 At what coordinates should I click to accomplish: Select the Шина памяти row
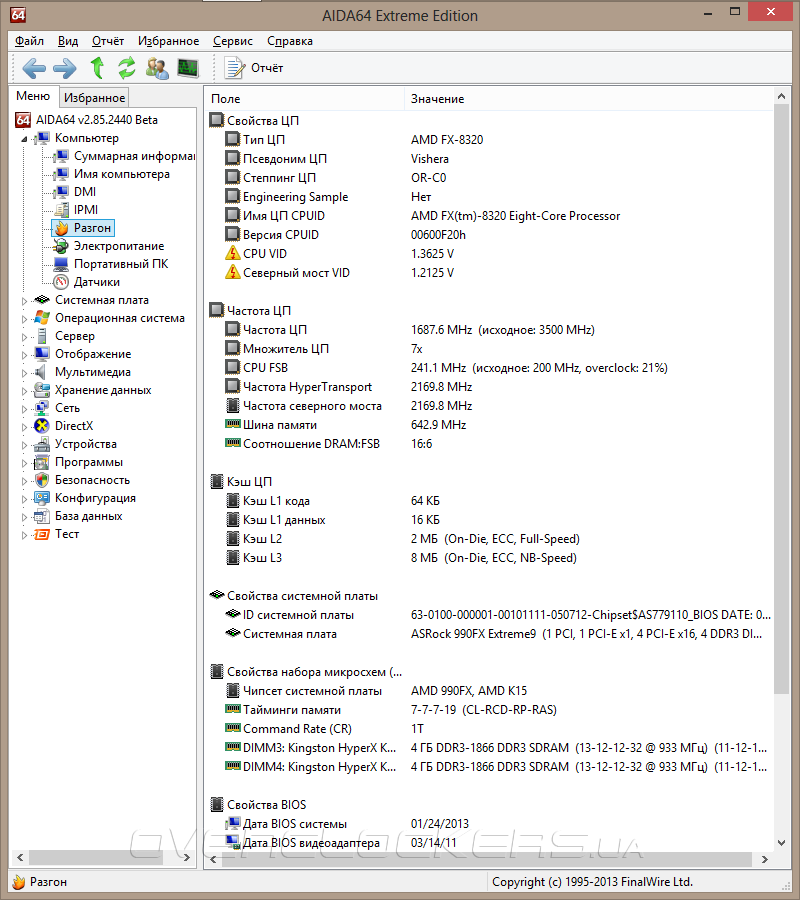pyautogui.click(x=488, y=425)
